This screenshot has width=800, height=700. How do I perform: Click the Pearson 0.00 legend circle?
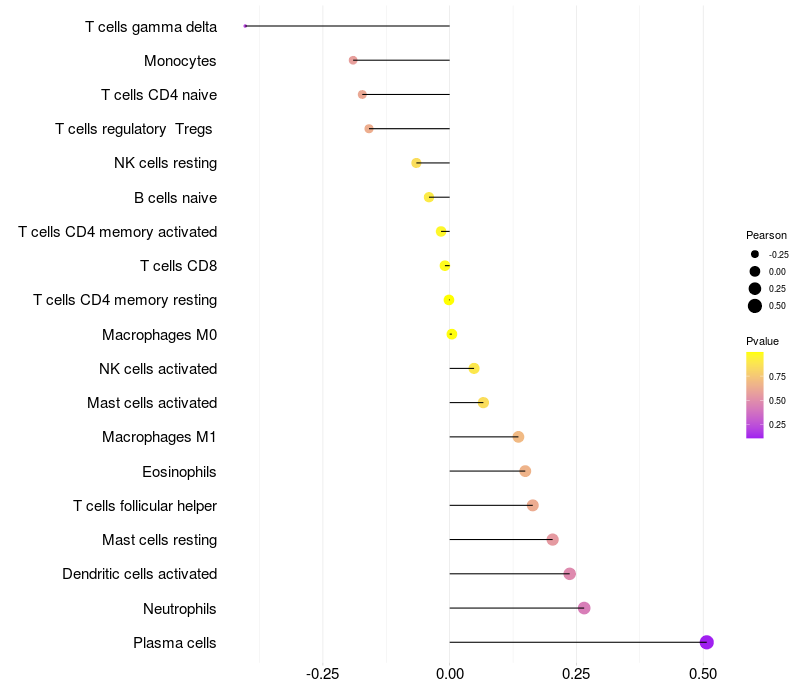[755, 271]
